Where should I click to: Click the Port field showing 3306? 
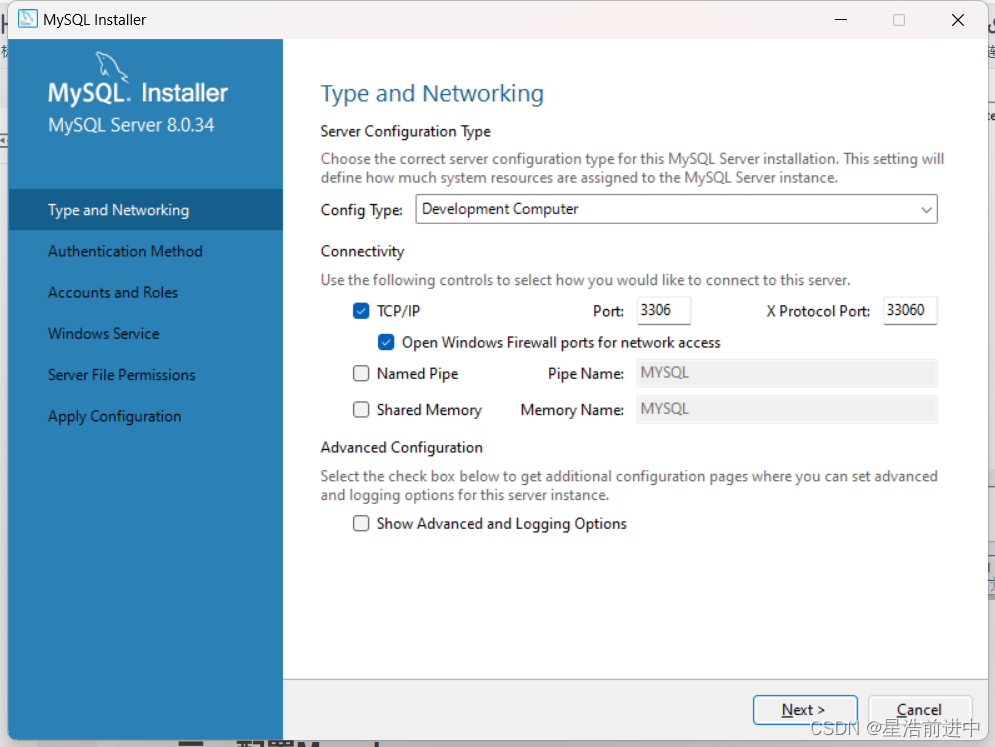coord(664,310)
